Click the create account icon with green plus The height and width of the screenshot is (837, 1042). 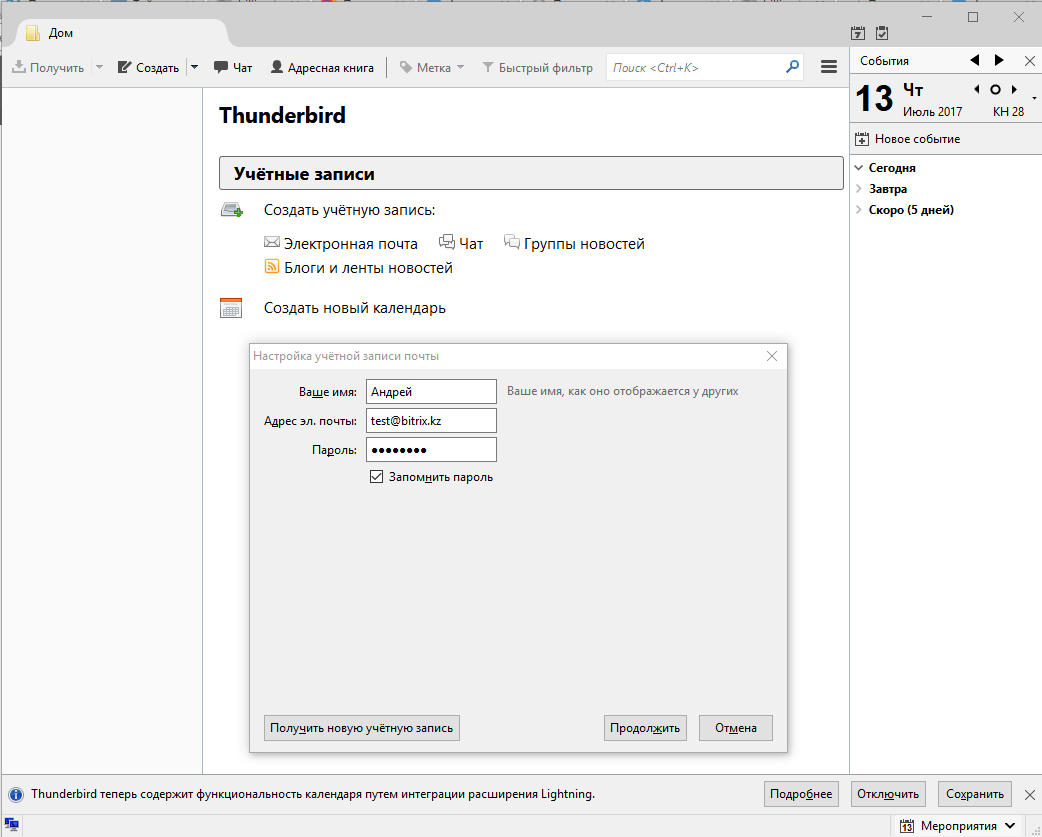tap(231, 211)
